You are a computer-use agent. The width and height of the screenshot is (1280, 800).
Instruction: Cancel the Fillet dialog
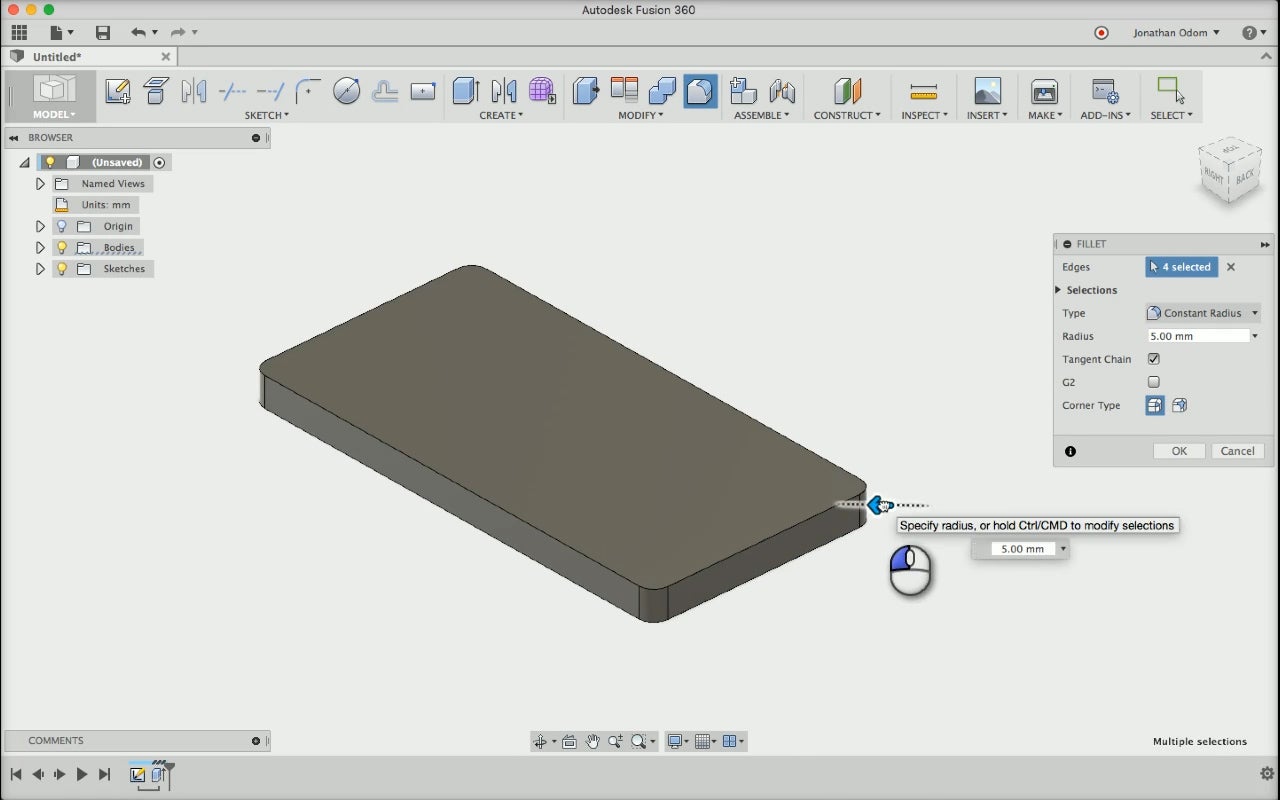1237,451
